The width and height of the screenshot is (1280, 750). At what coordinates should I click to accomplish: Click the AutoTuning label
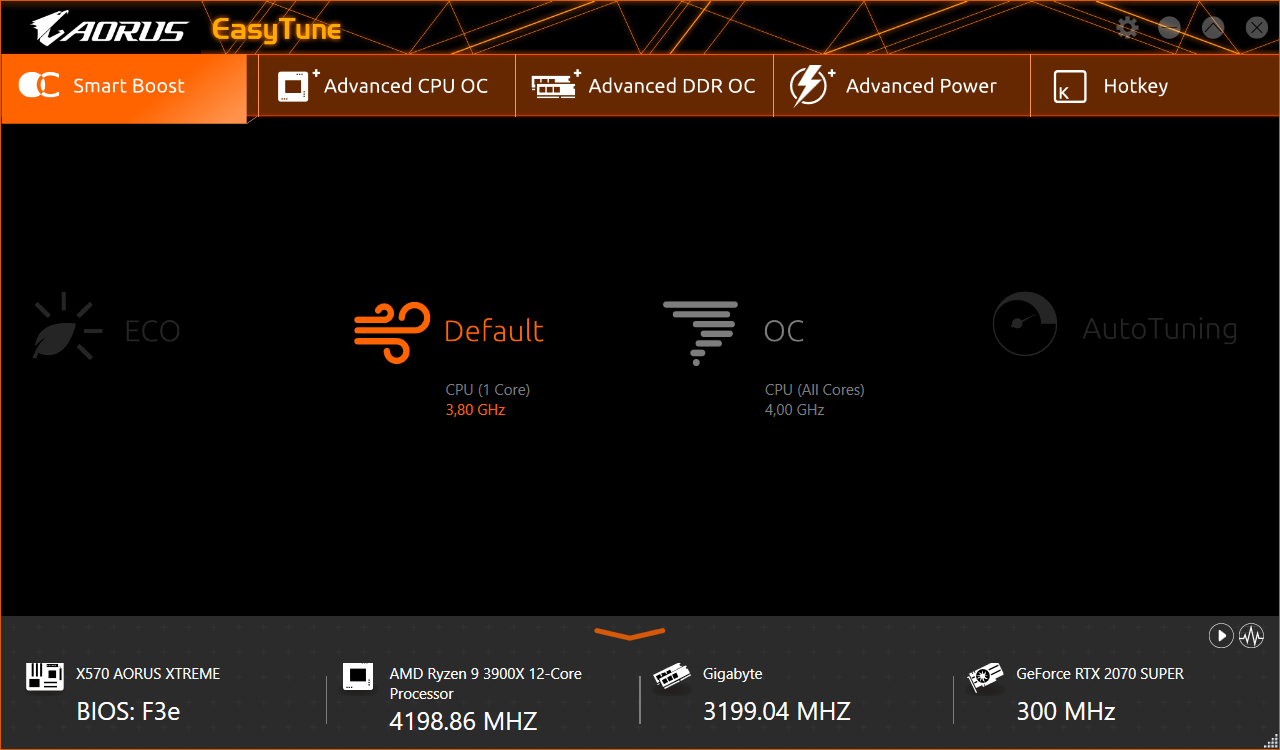tap(1160, 330)
